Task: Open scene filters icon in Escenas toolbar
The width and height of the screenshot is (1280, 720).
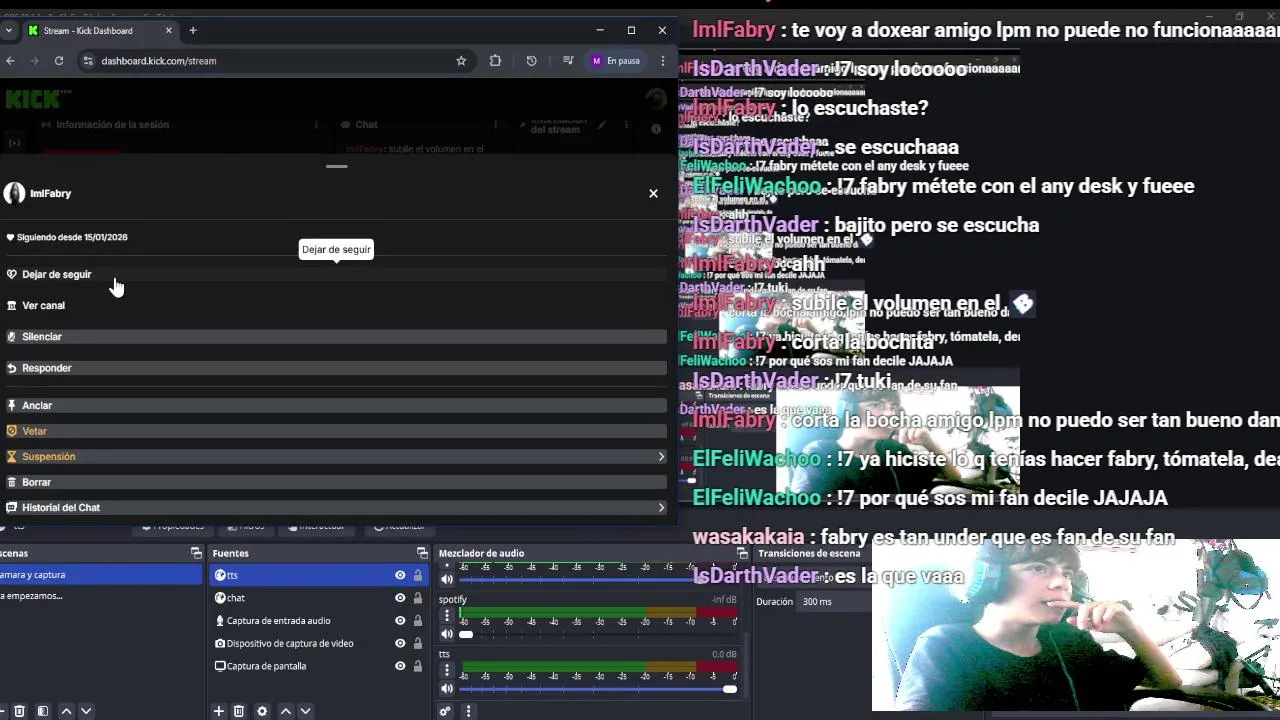Action: (42, 711)
